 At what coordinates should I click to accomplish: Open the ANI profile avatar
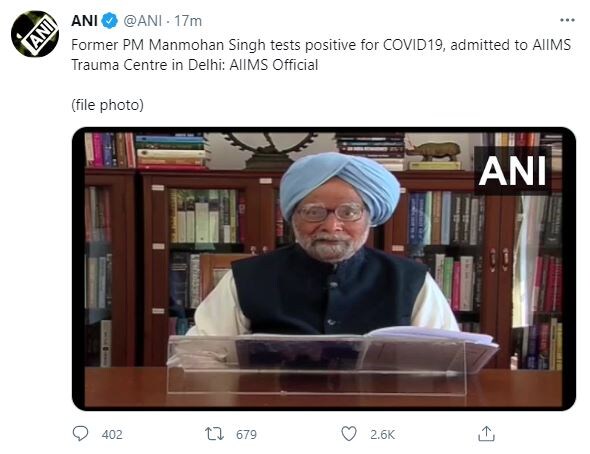coord(35,34)
